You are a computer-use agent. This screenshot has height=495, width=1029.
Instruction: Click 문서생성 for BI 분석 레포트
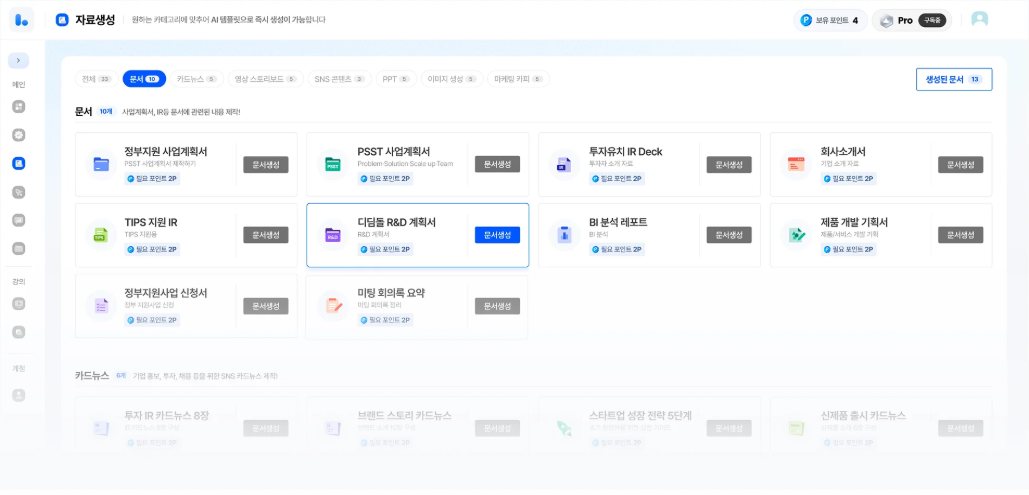pos(729,235)
